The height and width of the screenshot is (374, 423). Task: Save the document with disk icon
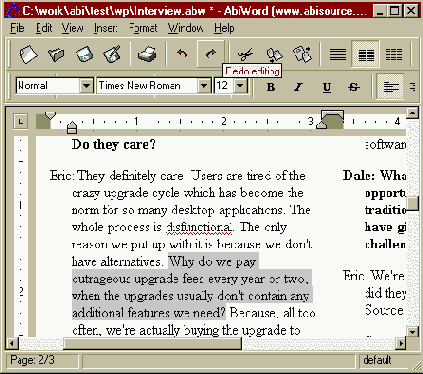(84, 54)
